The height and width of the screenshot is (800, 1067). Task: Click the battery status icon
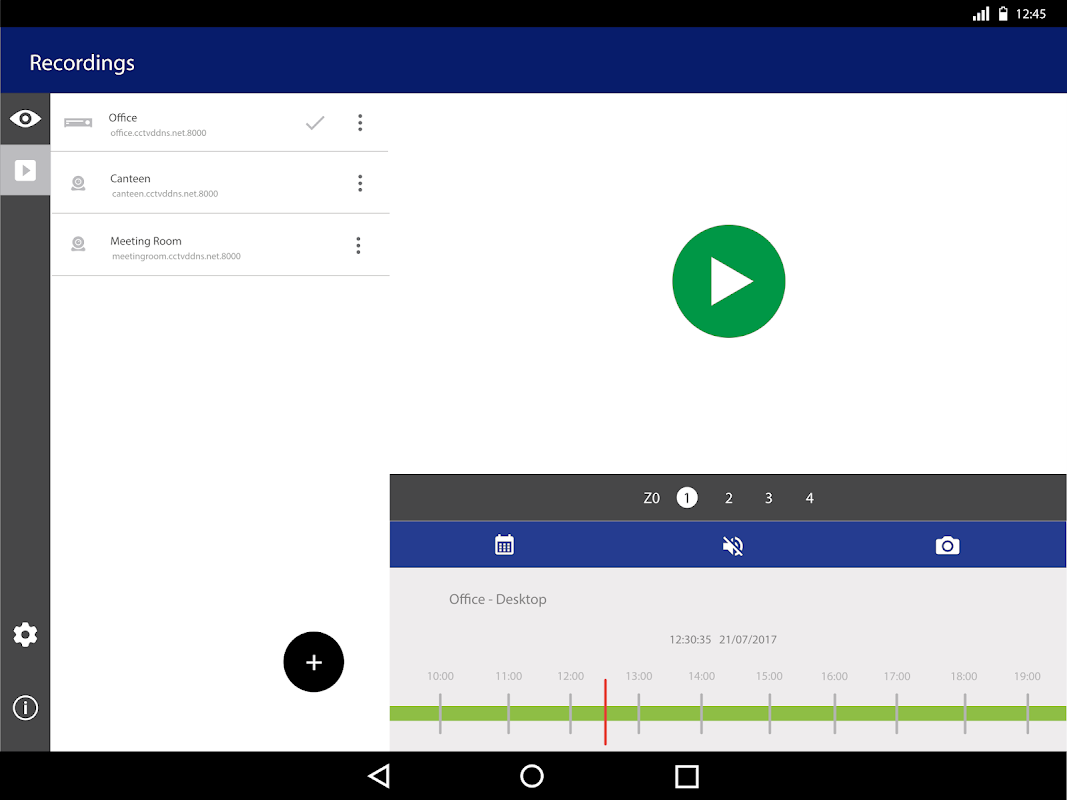(1002, 14)
